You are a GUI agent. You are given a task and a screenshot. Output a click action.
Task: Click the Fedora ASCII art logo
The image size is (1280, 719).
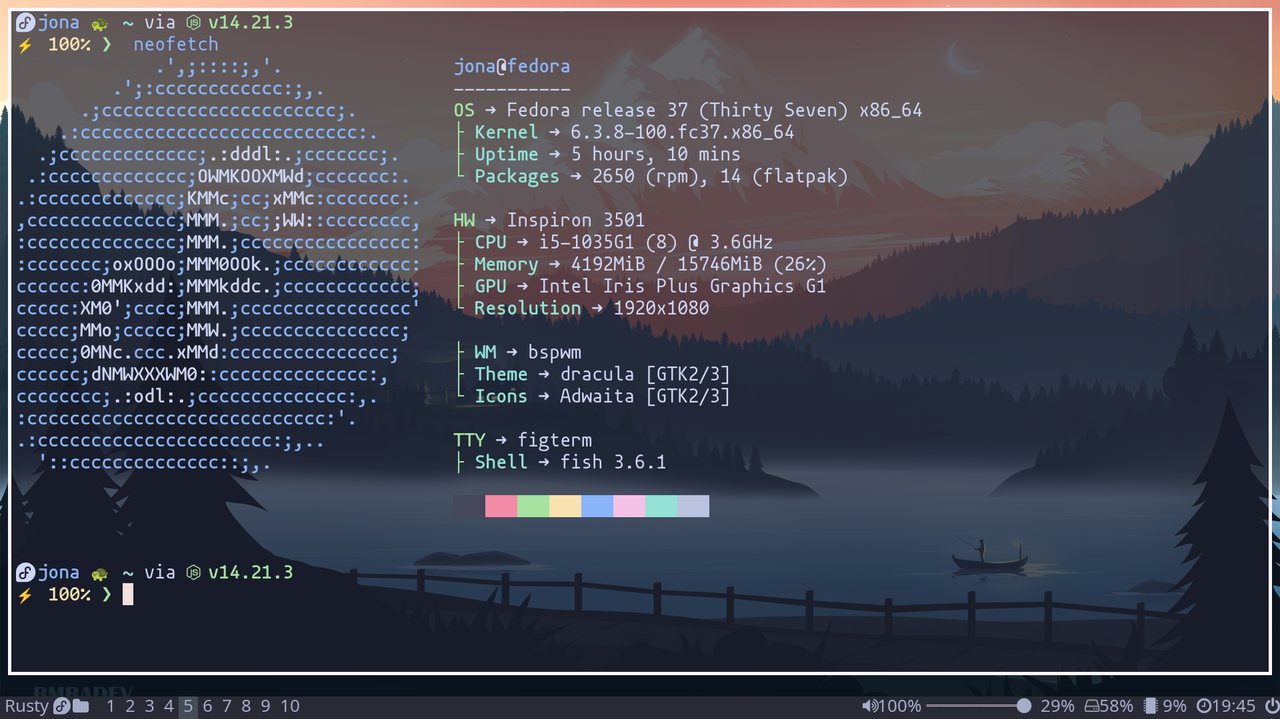pos(219,265)
